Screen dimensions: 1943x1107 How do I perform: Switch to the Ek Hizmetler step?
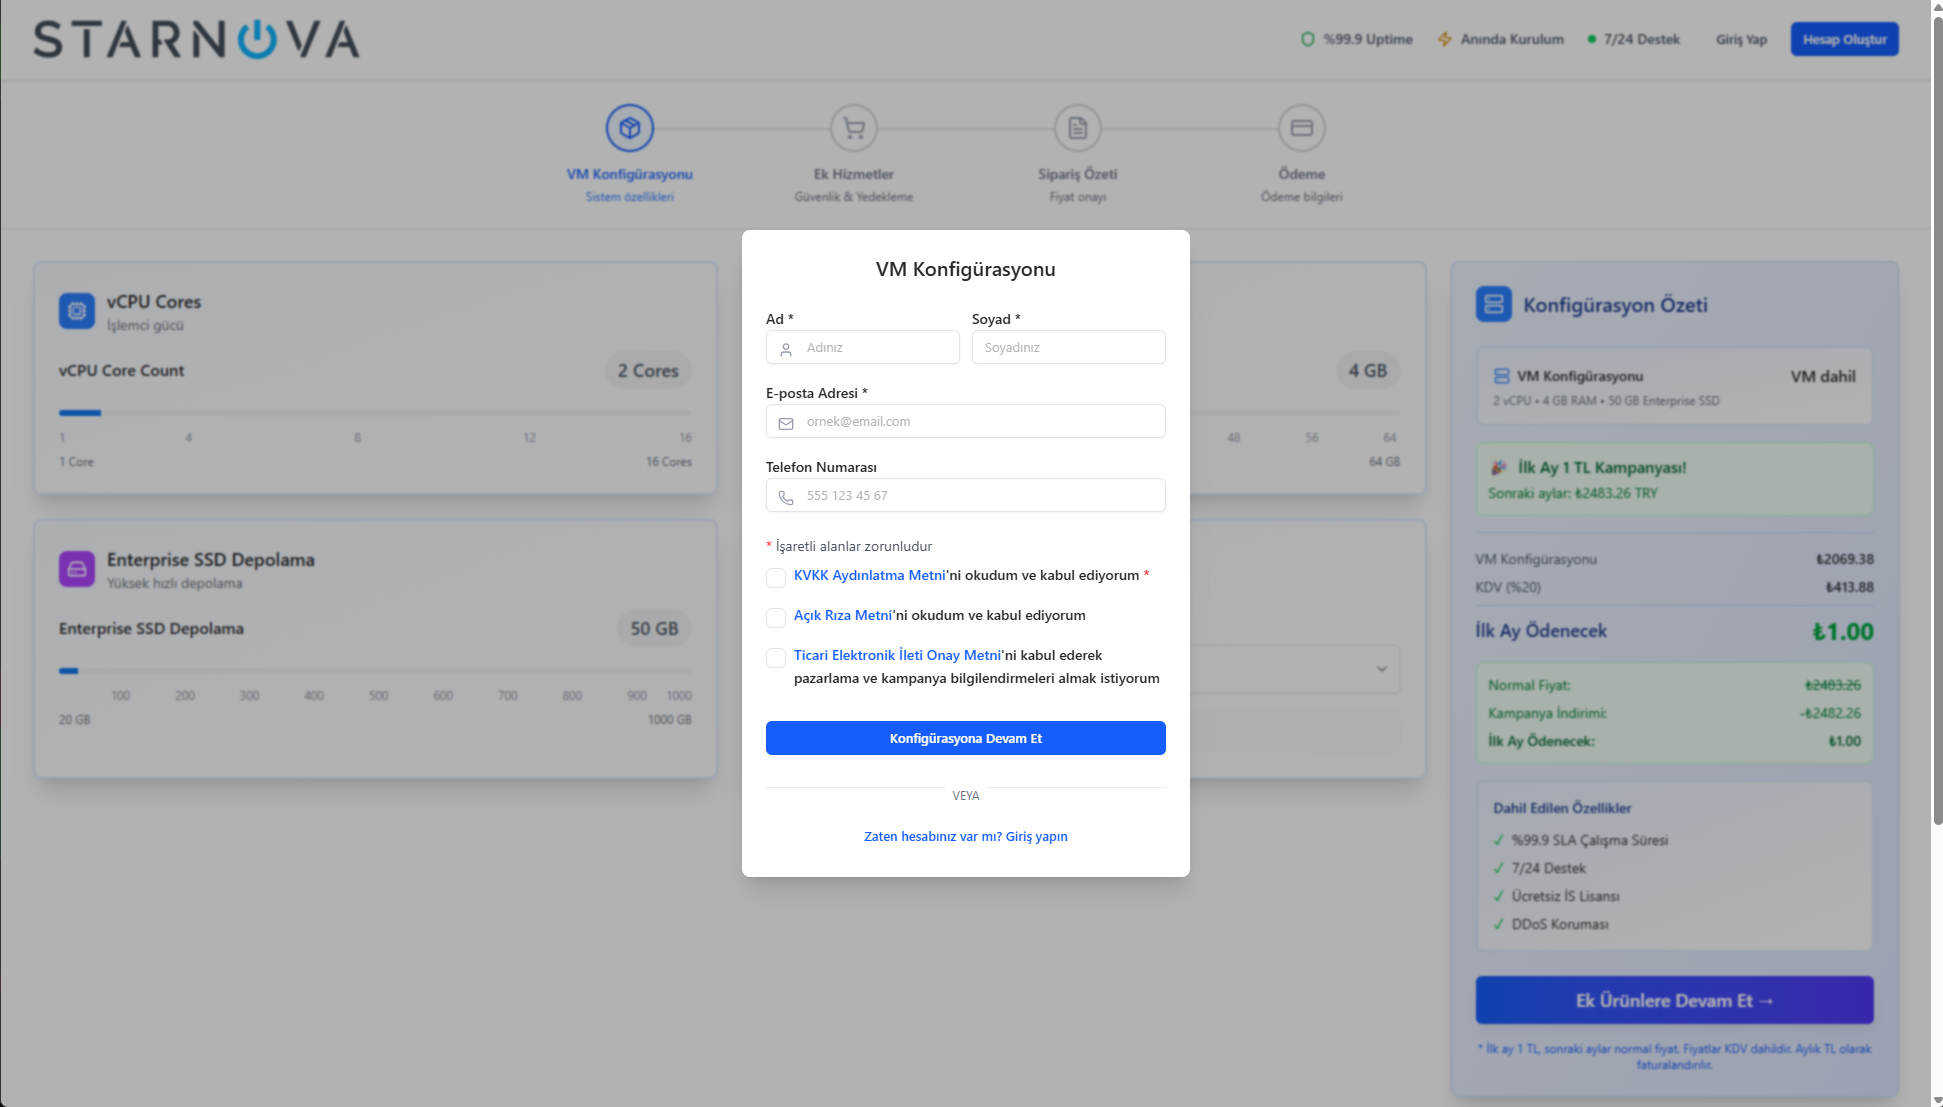click(852, 173)
